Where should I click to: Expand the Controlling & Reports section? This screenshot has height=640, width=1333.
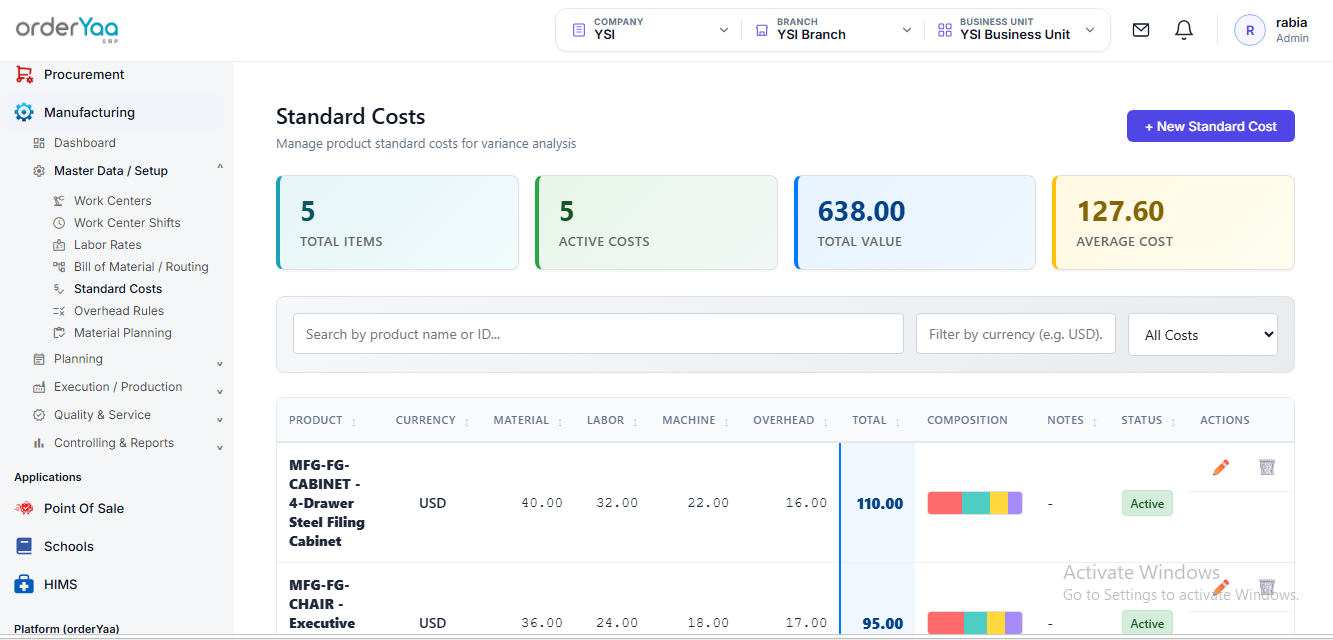tap(220, 448)
